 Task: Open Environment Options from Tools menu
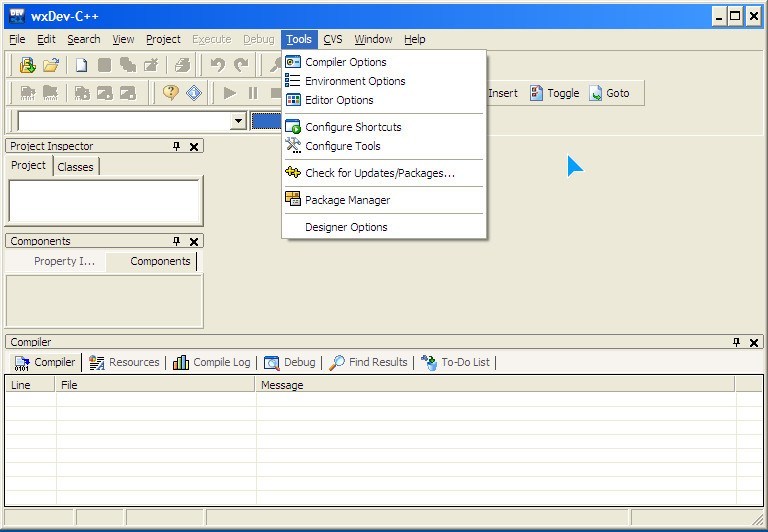click(x=384, y=81)
